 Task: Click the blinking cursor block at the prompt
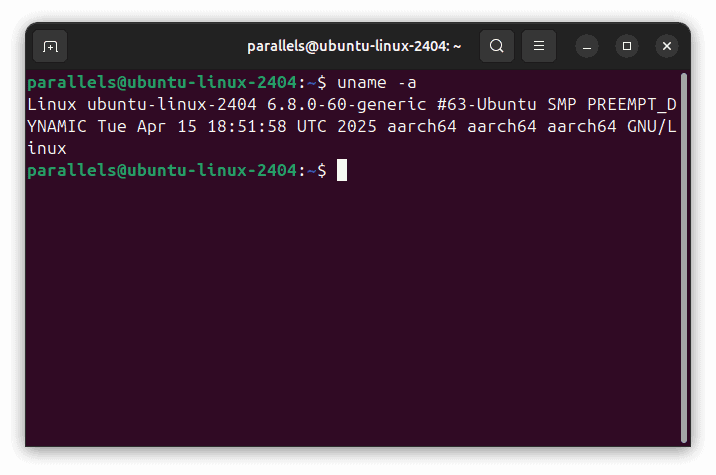[341, 170]
